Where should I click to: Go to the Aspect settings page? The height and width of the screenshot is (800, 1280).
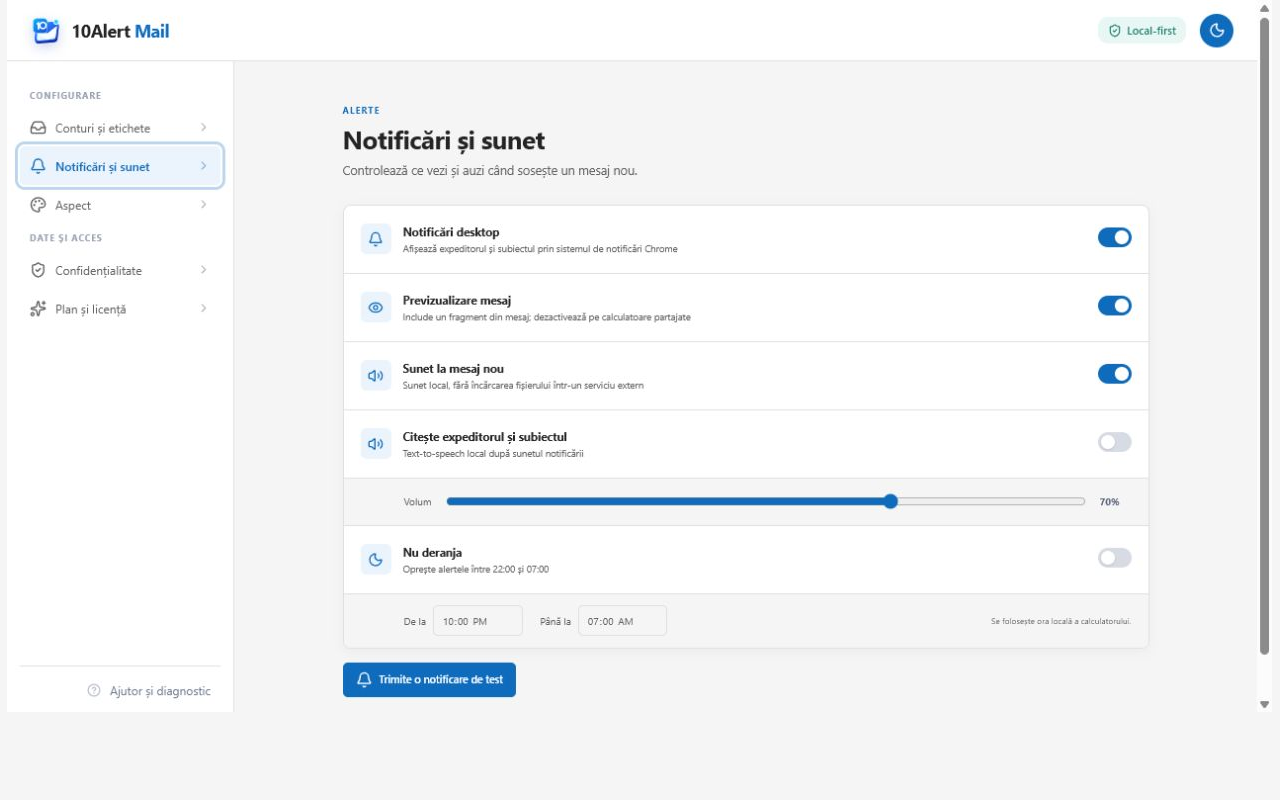click(x=120, y=205)
